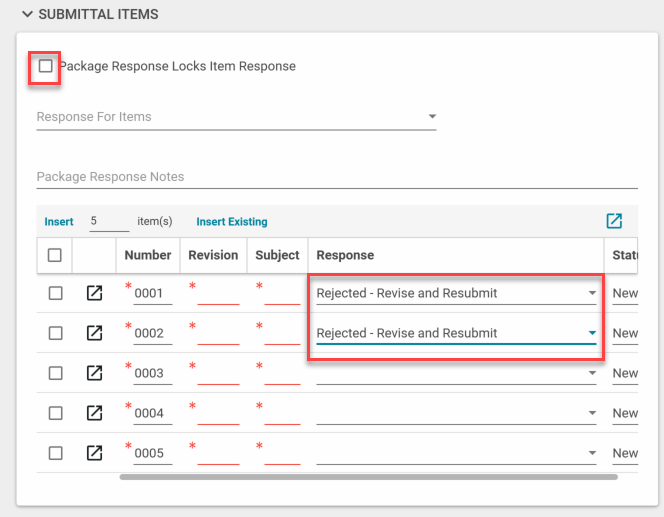Open item 0005 with the external-link icon
This screenshot has height=517, width=664.
pos(94,453)
